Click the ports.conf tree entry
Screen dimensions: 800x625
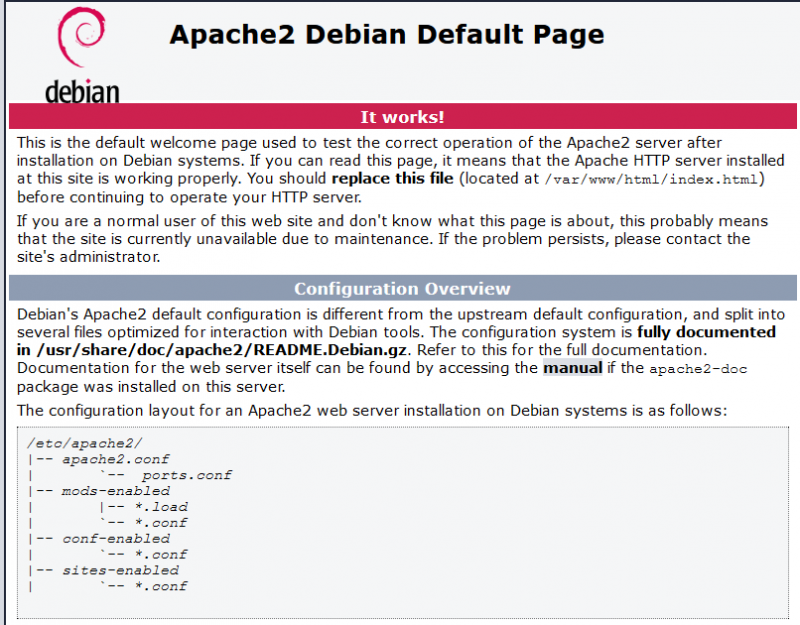187,475
